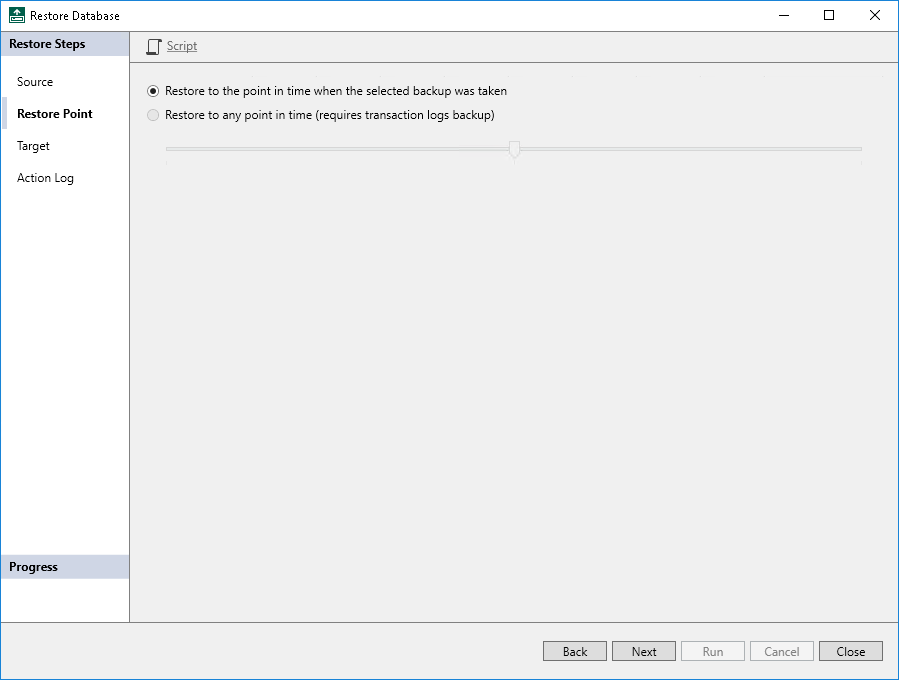Click the point-in-time slider handle

tap(514, 148)
